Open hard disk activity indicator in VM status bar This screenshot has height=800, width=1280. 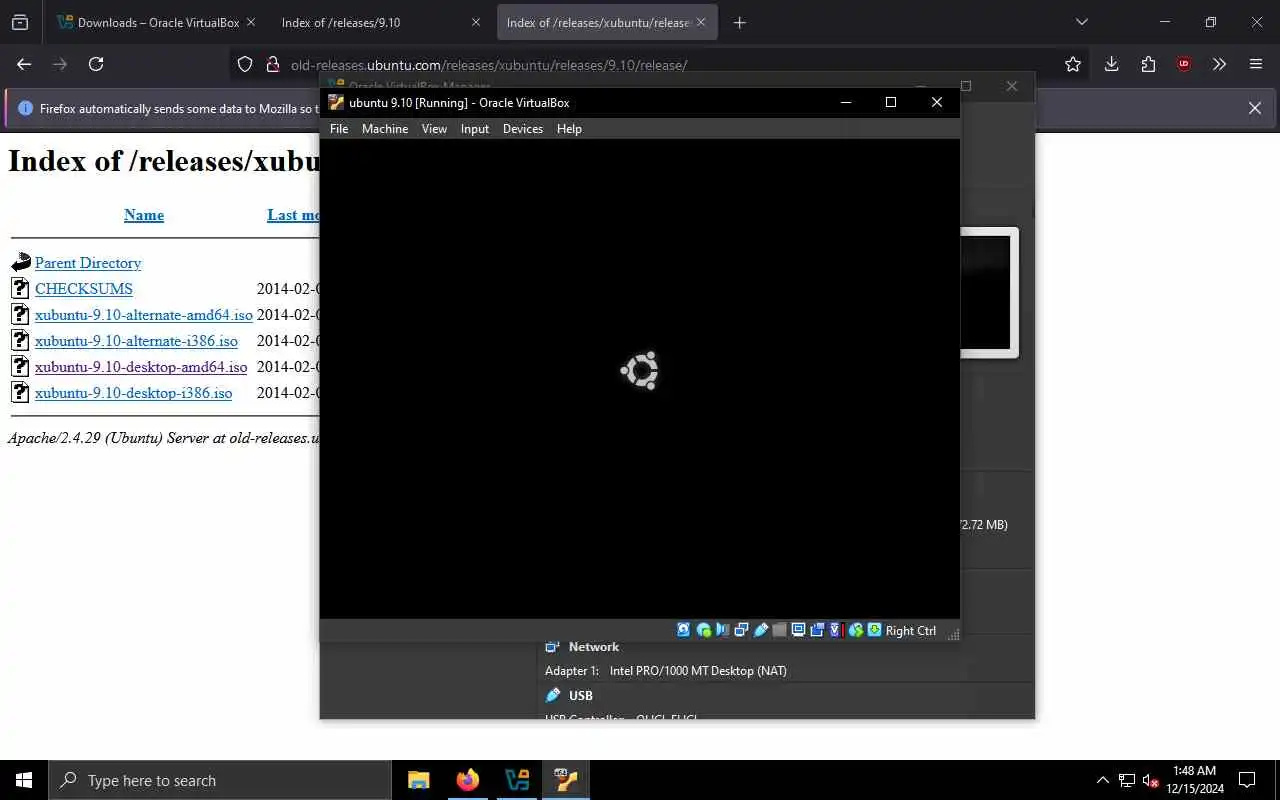(684, 630)
